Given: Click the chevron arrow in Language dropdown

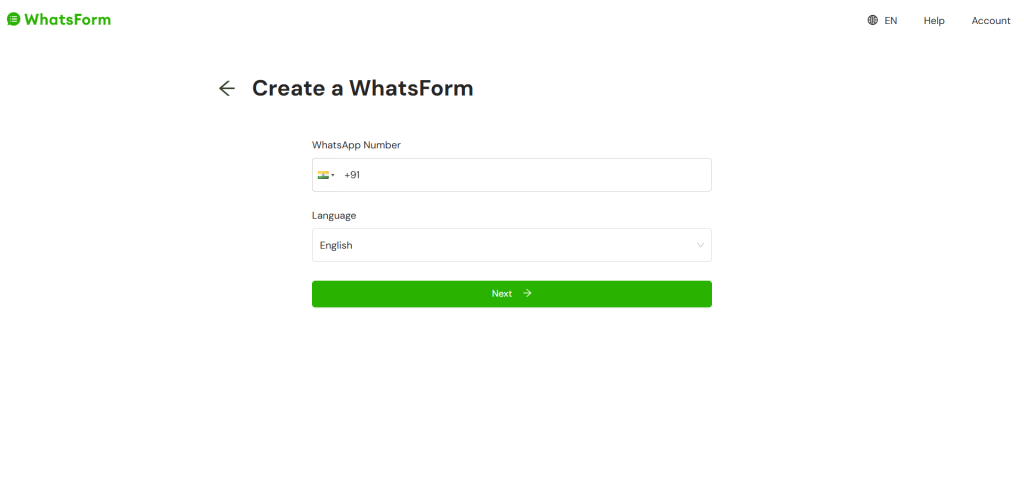Looking at the screenshot, I should 700,246.
